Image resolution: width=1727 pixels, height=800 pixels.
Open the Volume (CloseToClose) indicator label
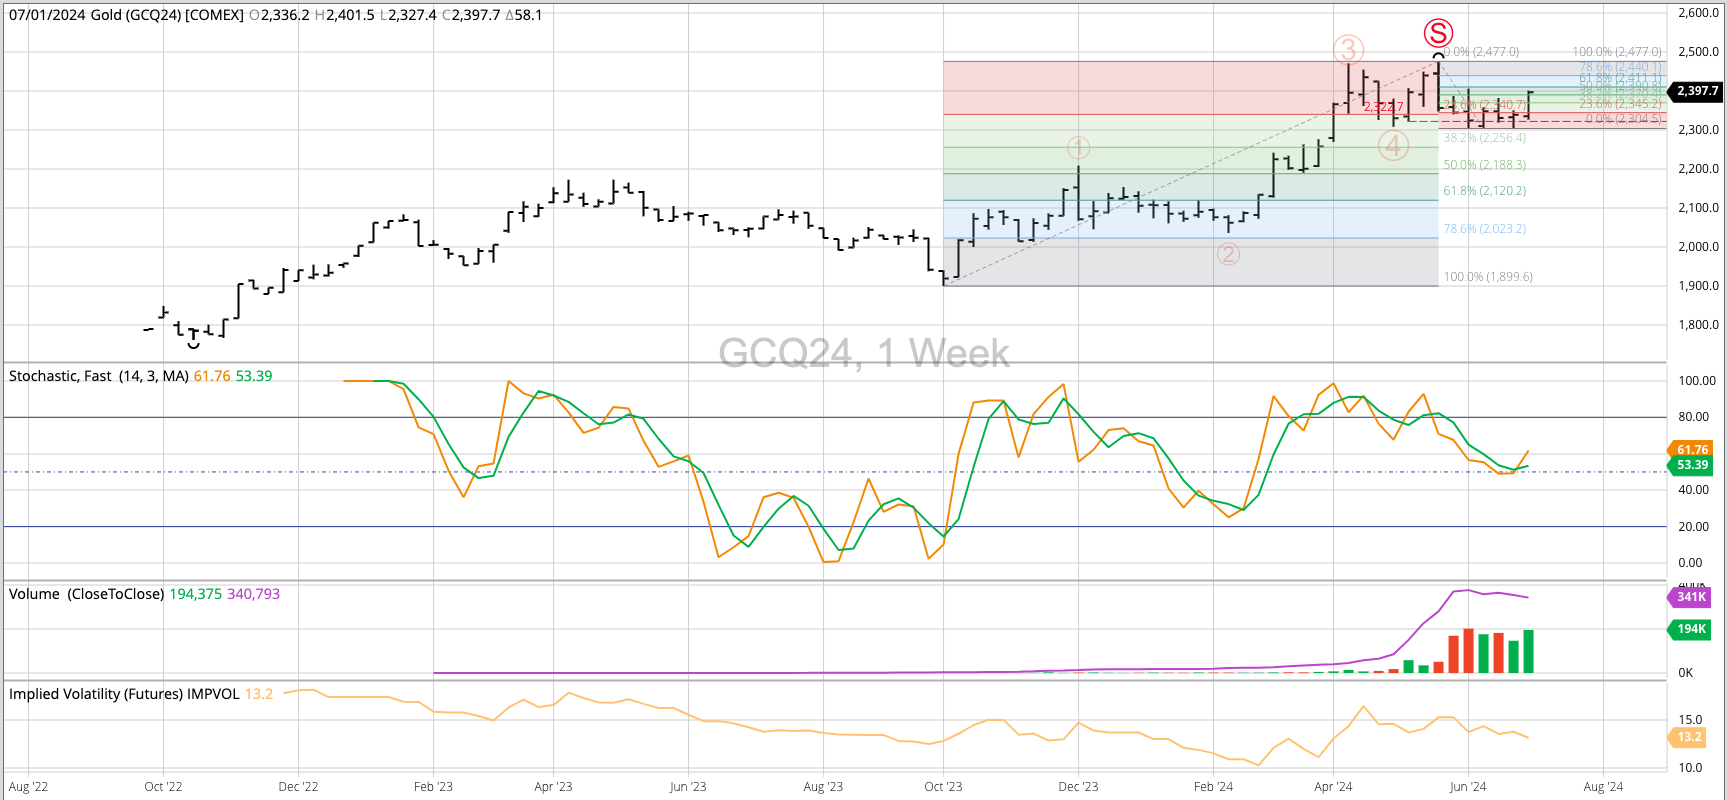86,594
